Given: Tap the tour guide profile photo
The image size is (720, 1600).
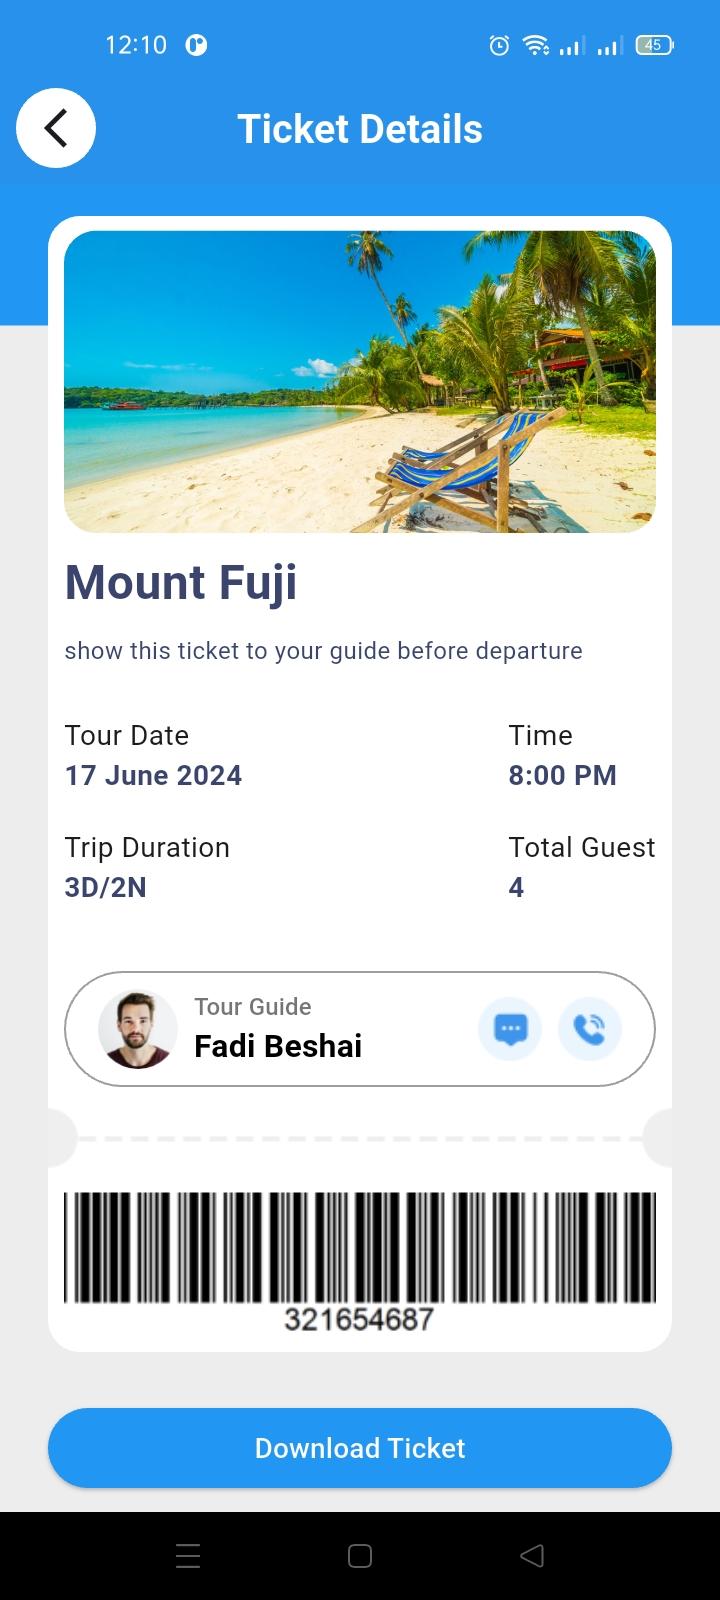Looking at the screenshot, I should (x=138, y=1029).
